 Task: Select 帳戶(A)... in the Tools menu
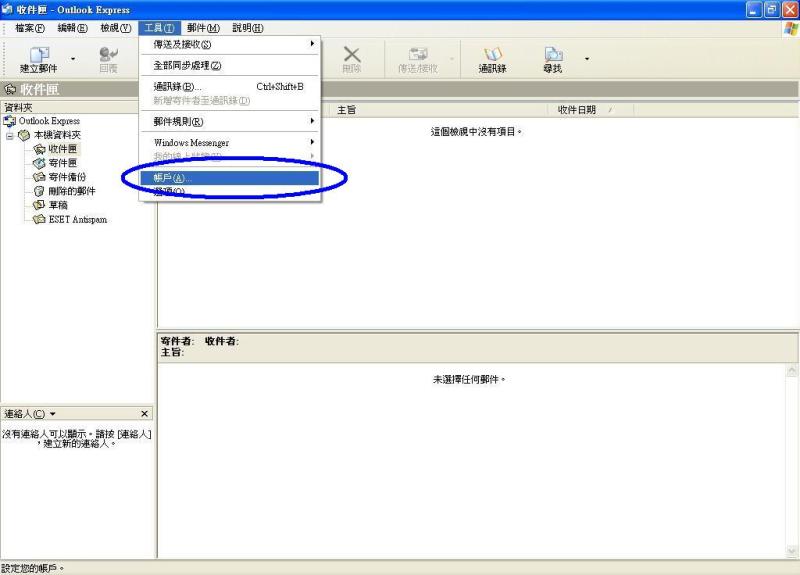(230, 178)
